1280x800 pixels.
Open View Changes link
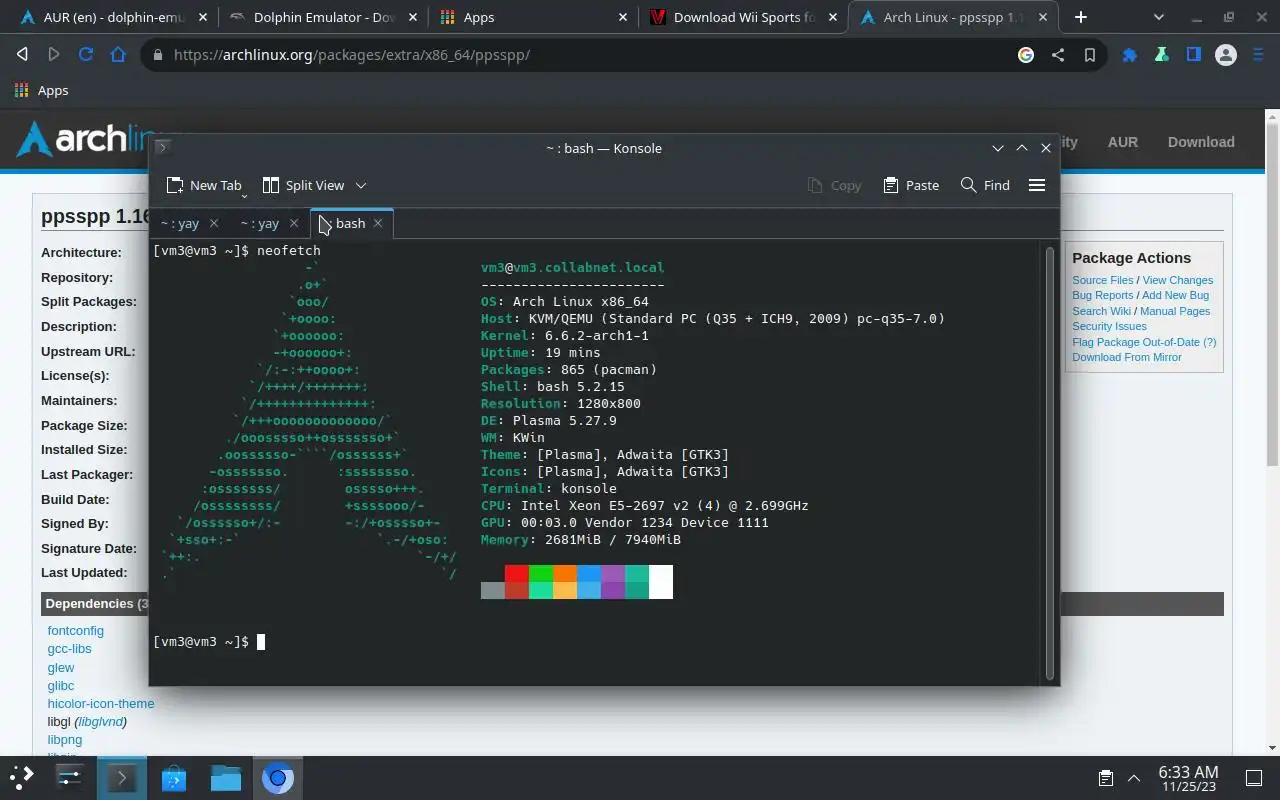click(x=1178, y=280)
